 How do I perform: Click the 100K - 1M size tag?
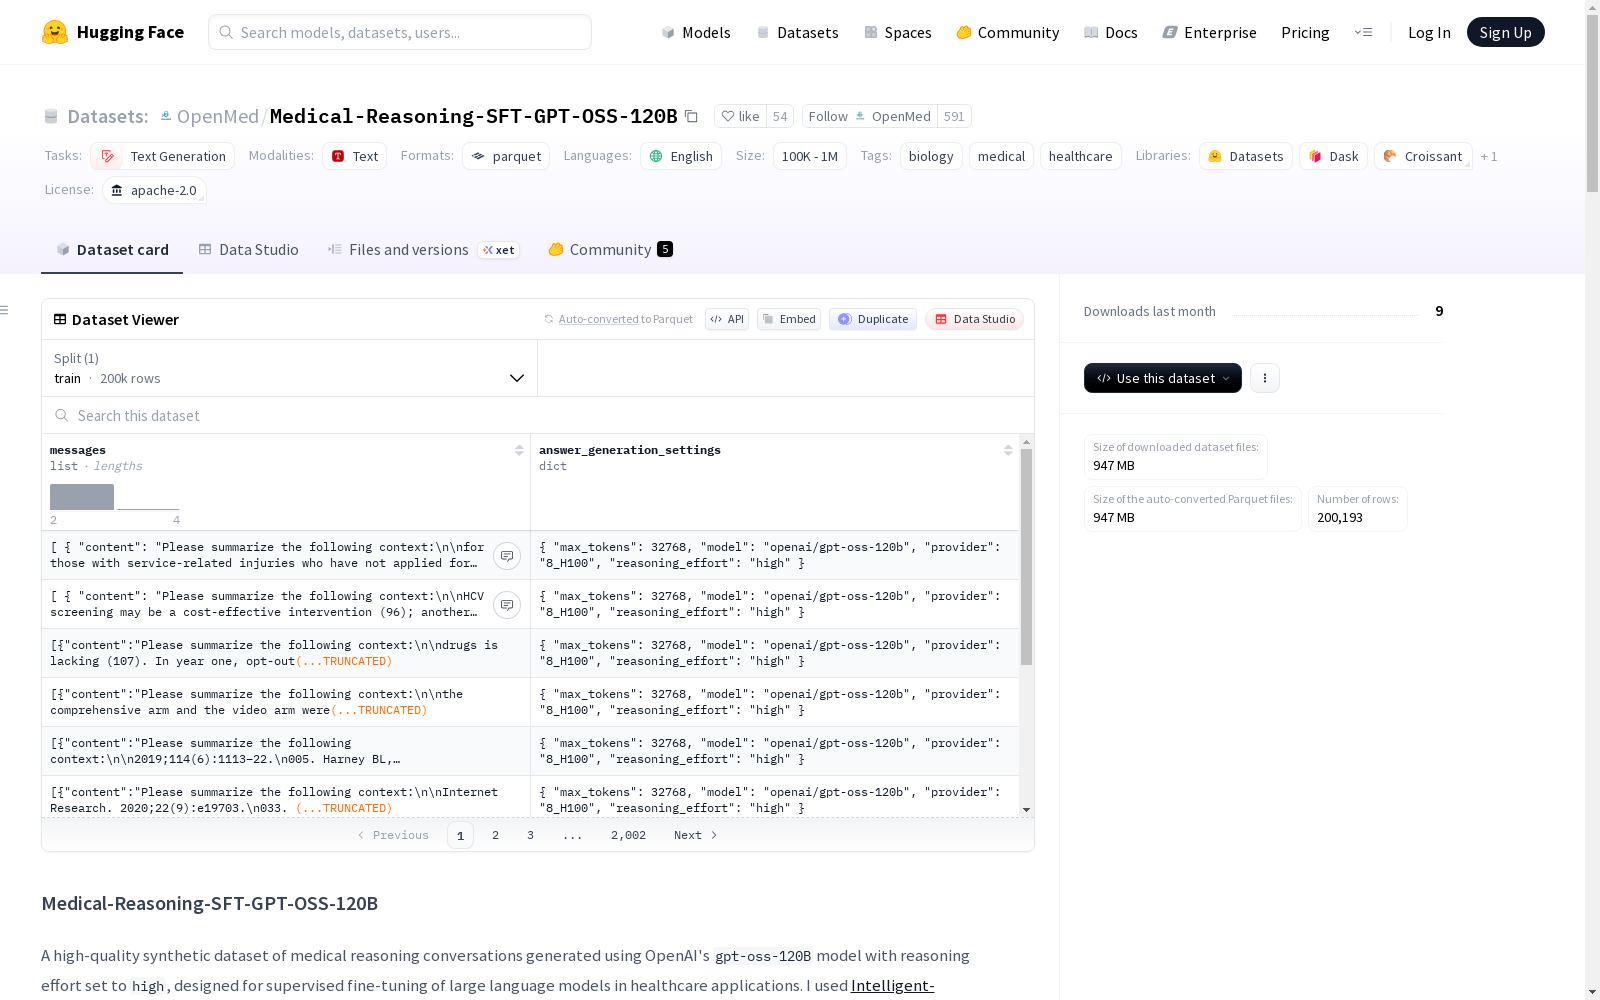[x=810, y=156]
